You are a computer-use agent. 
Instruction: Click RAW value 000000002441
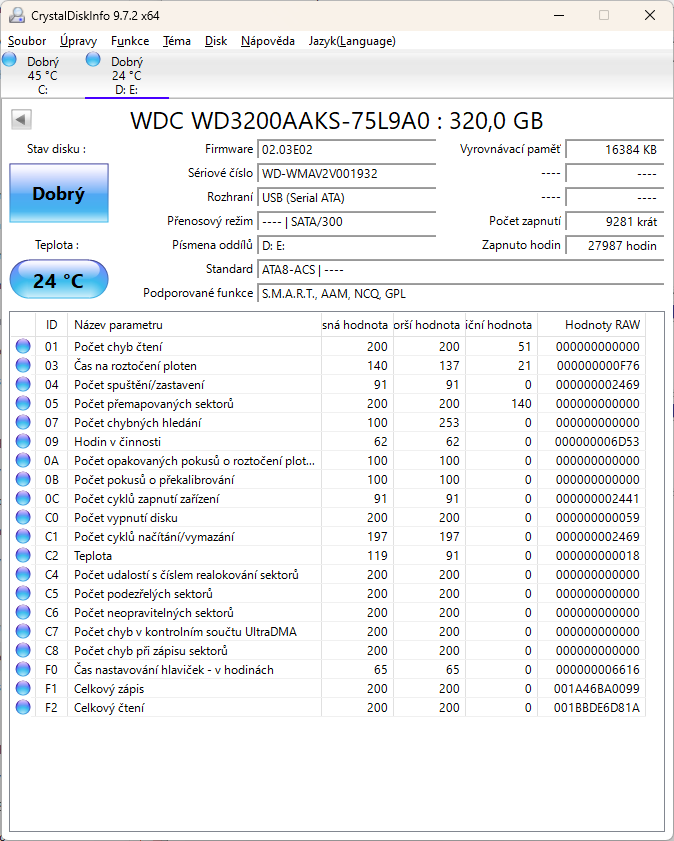click(x=597, y=499)
